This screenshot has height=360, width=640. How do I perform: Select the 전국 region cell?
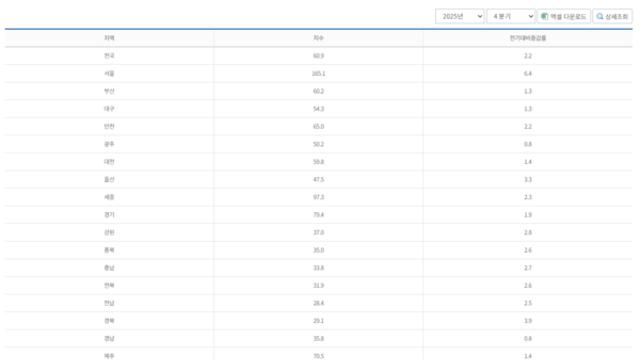click(x=109, y=56)
